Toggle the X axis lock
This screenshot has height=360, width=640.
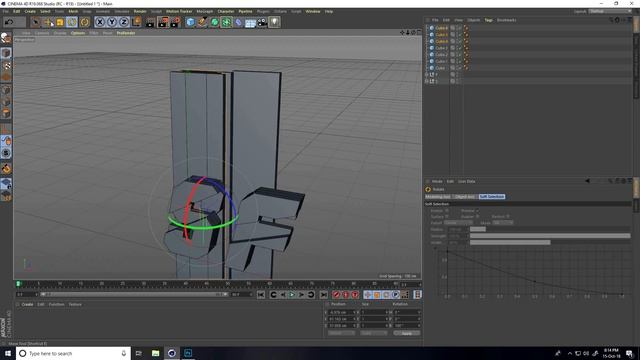pyautogui.click(x=100, y=22)
